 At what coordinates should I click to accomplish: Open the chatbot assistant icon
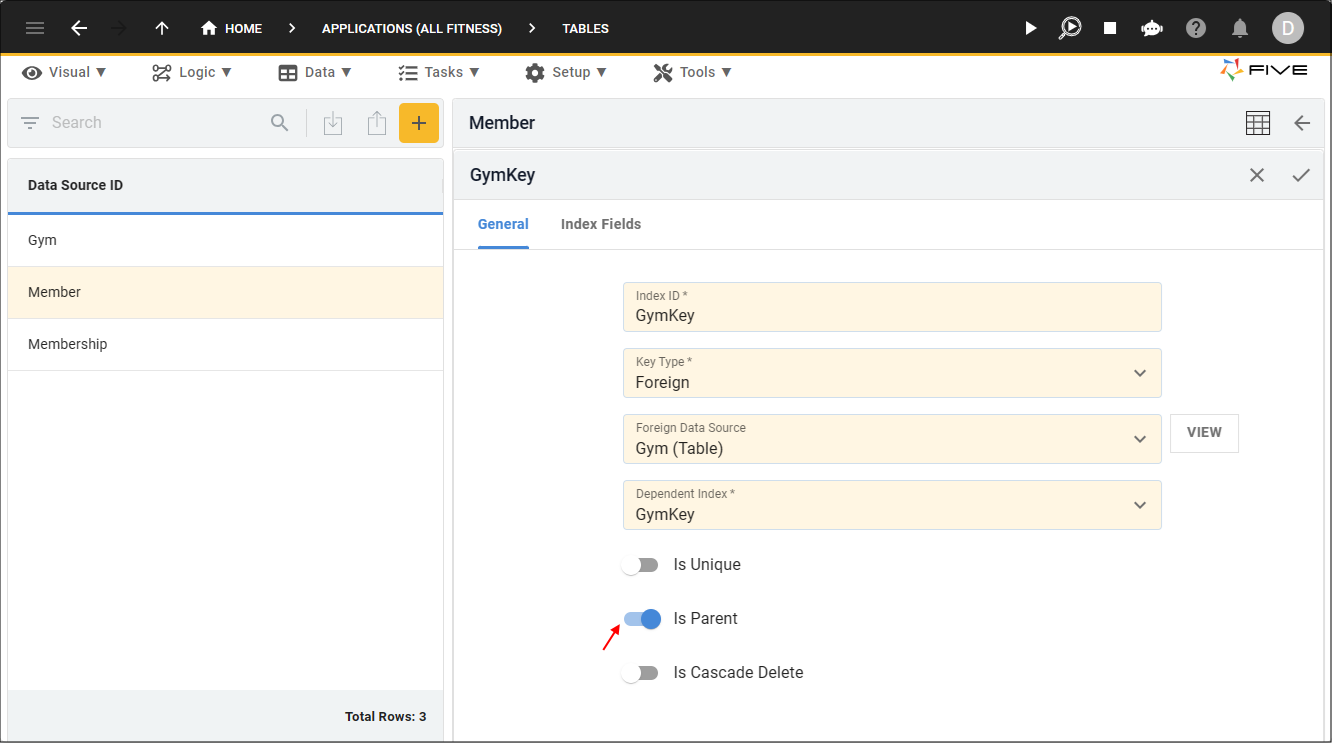coord(1151,28)
